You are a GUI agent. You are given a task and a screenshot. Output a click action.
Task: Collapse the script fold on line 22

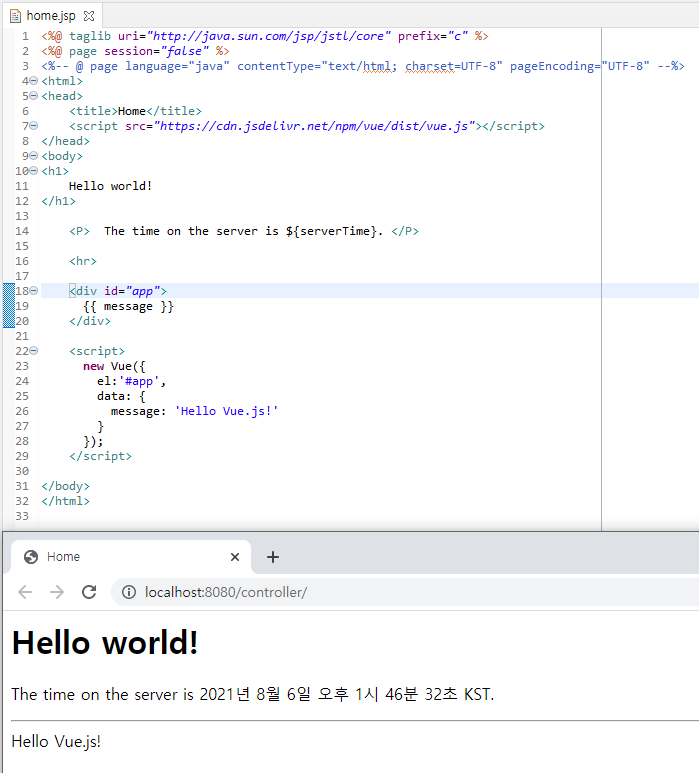pyautogui.click(x=34, y=351)
